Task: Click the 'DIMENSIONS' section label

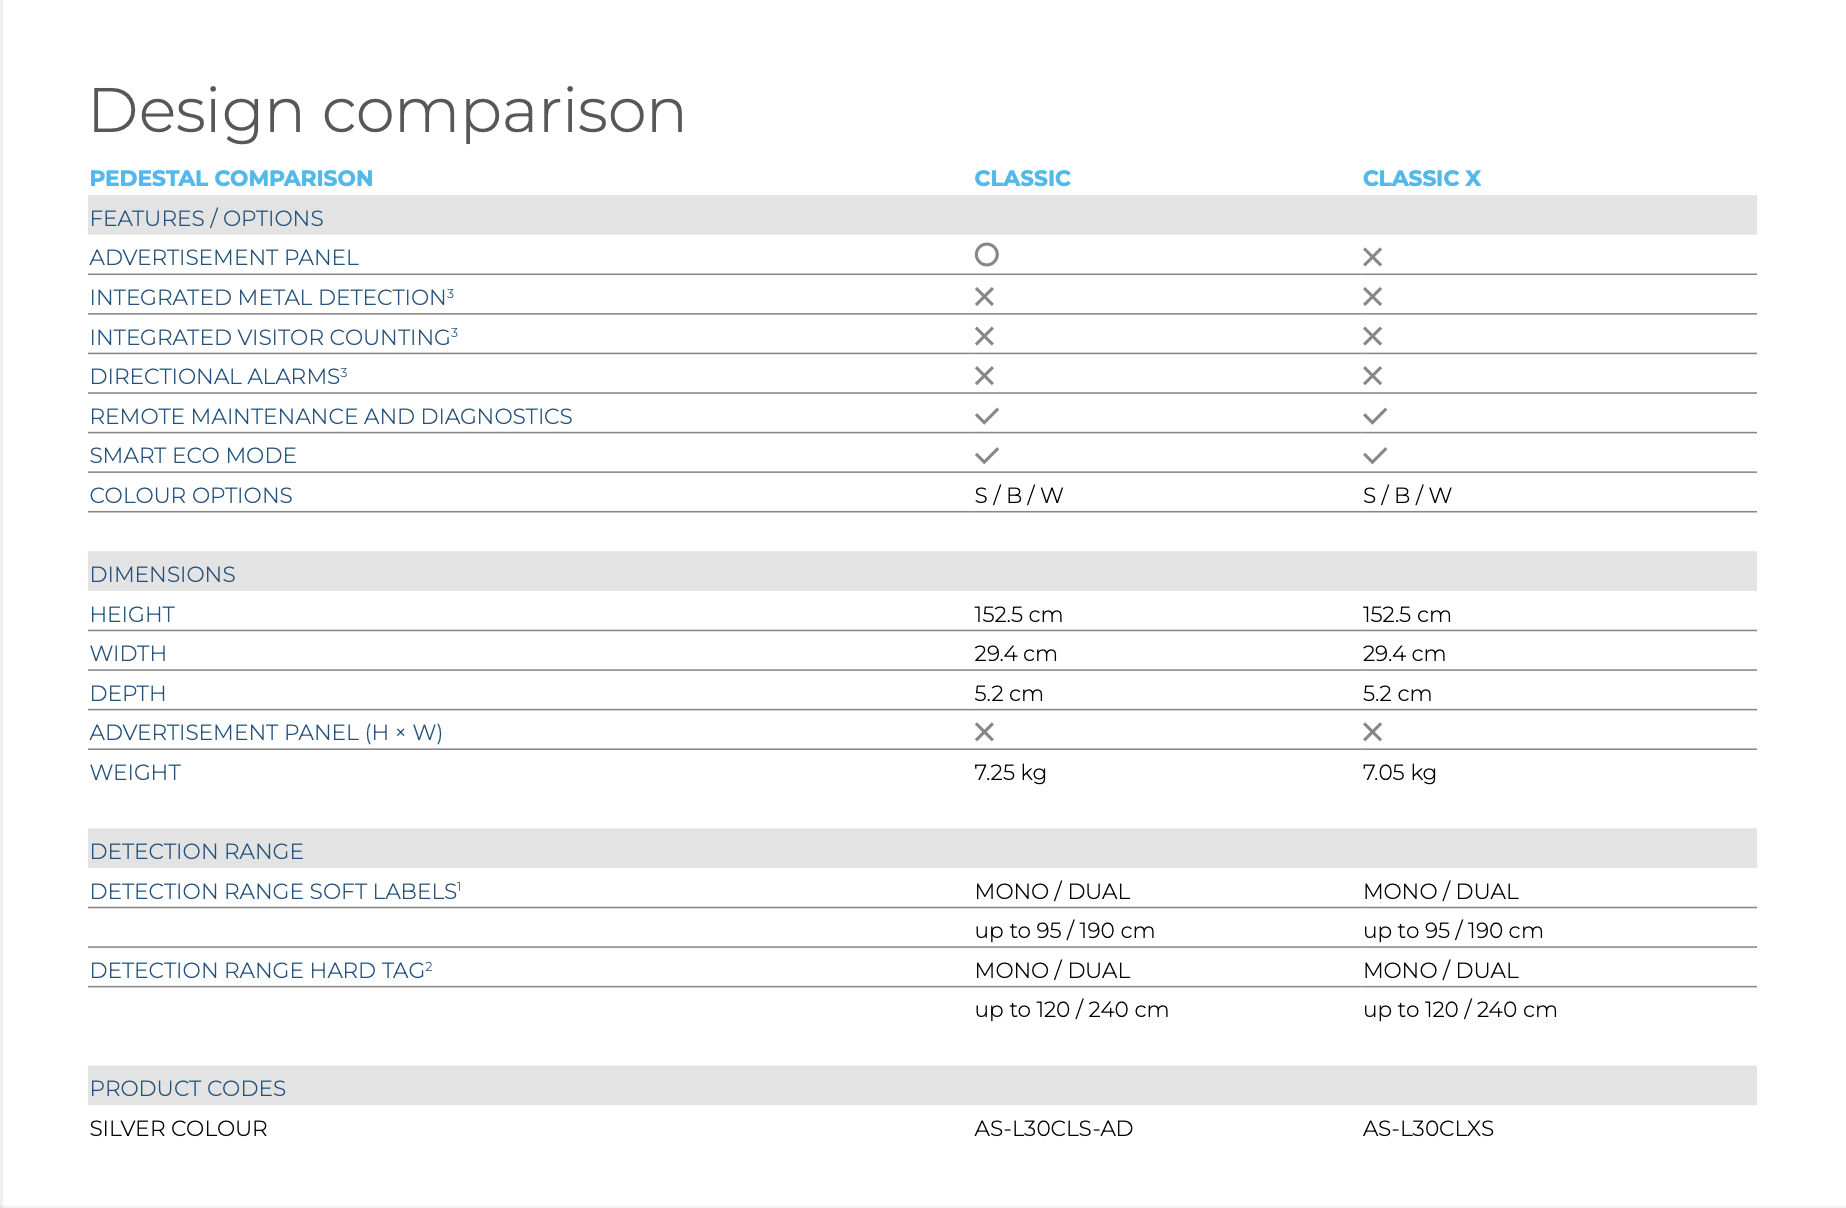Action: pos(162,574)
